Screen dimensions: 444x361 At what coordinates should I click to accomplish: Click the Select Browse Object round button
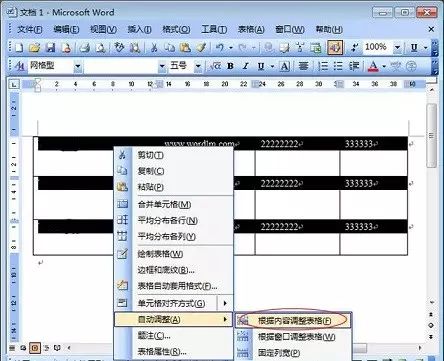tap(431, 325)
